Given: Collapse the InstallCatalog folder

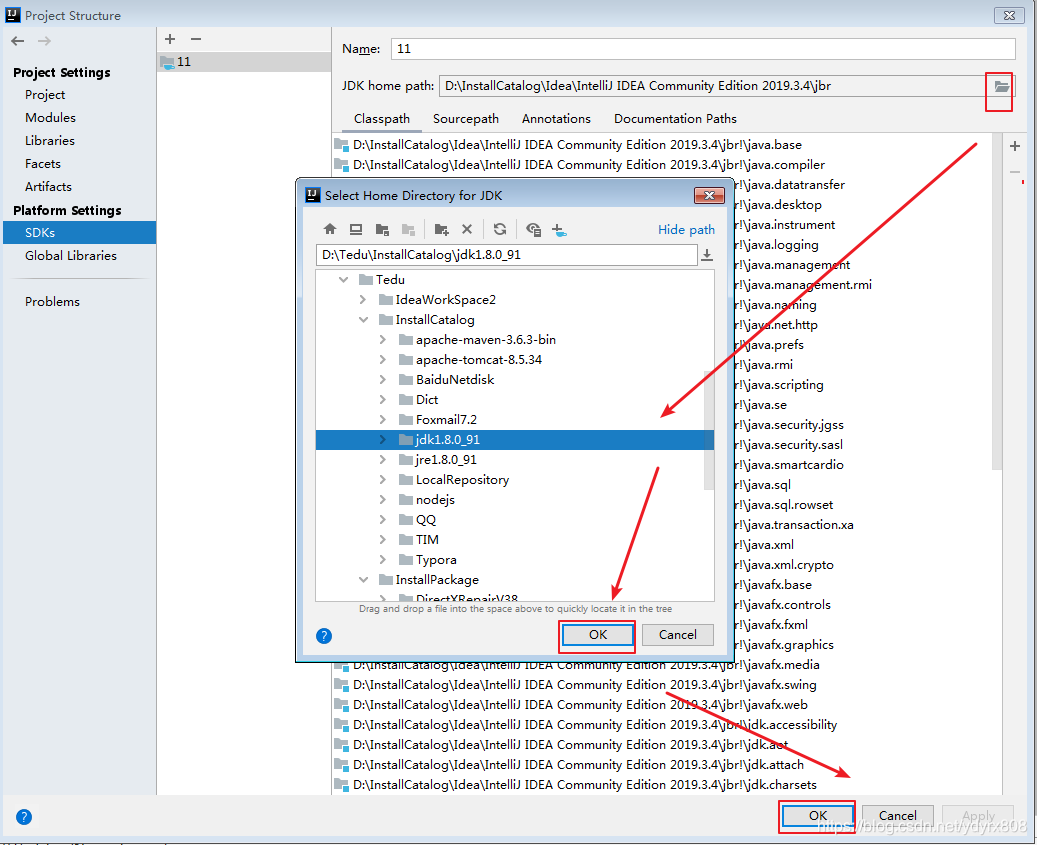Looking at the screenshot, I should 363,320.
